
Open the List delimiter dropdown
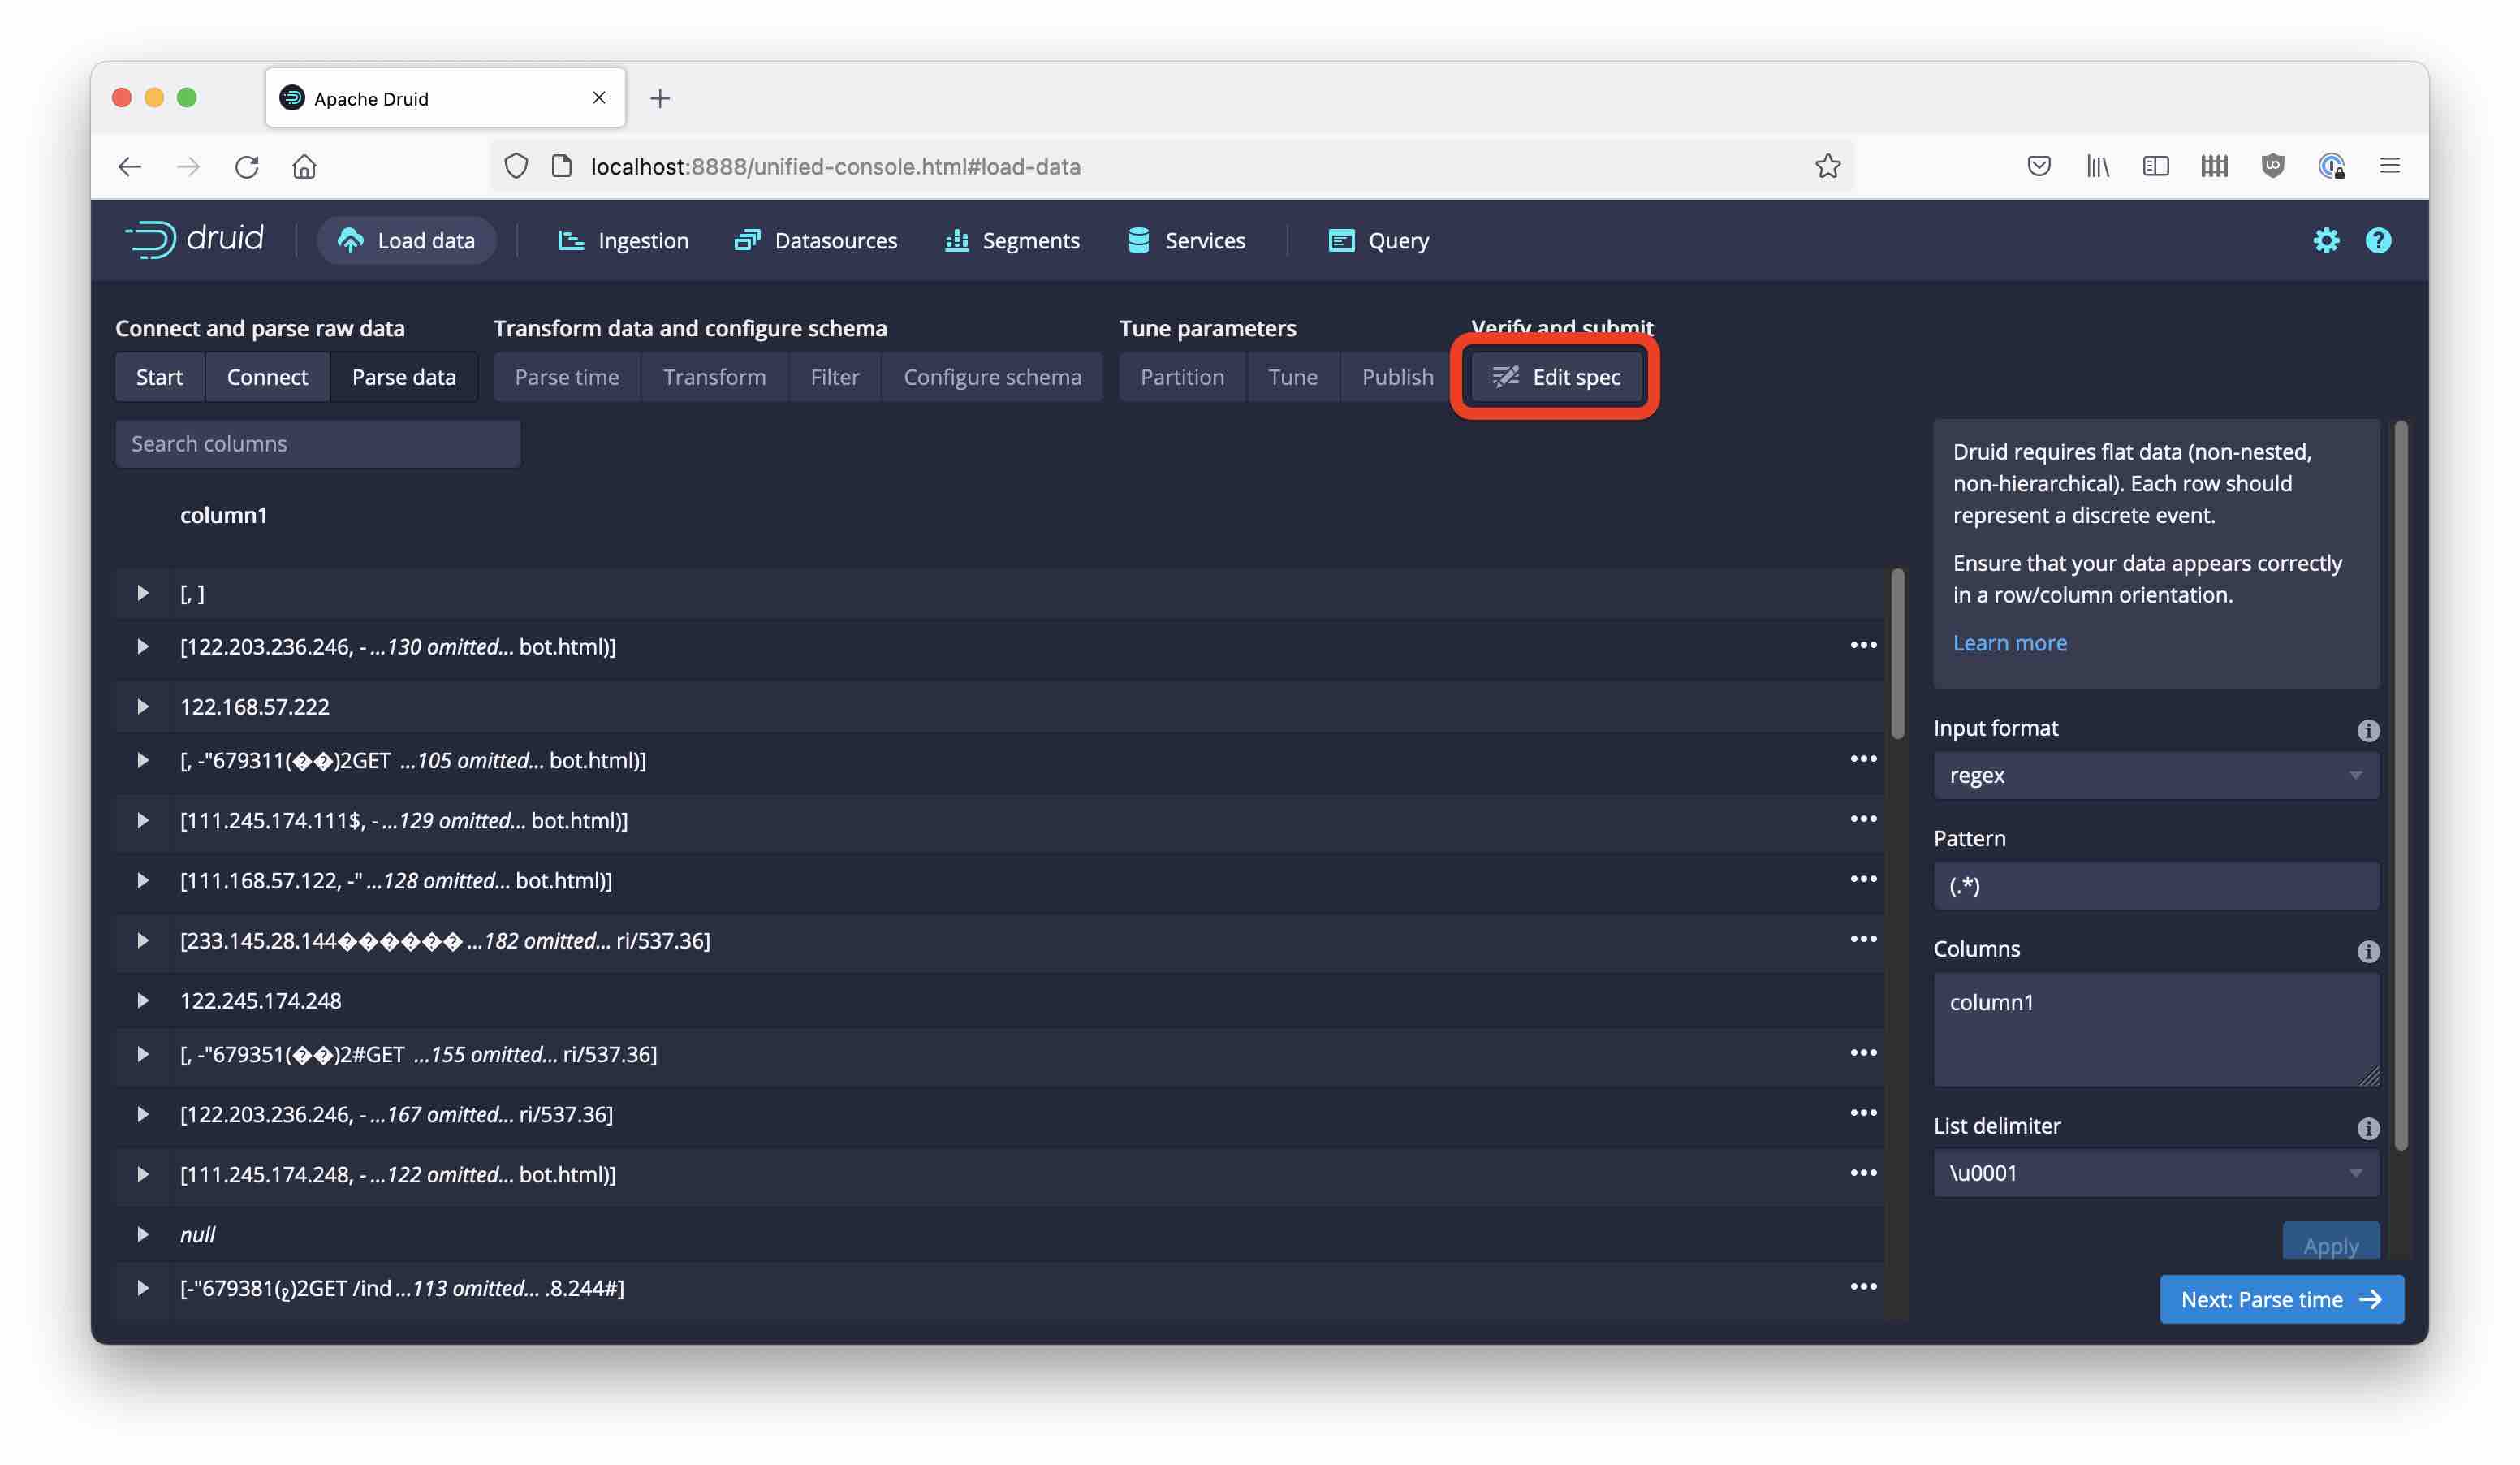(x=2155, y=1173)
